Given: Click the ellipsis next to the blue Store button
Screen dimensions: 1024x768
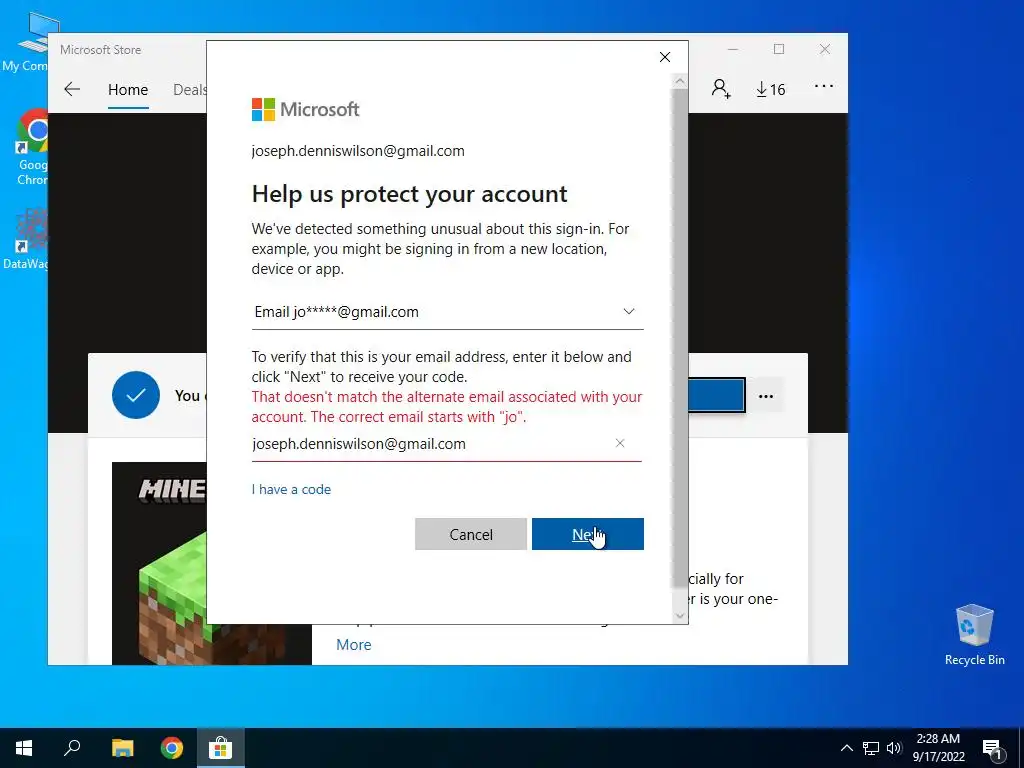Looking at the screenshot, I should coord(766,396).
